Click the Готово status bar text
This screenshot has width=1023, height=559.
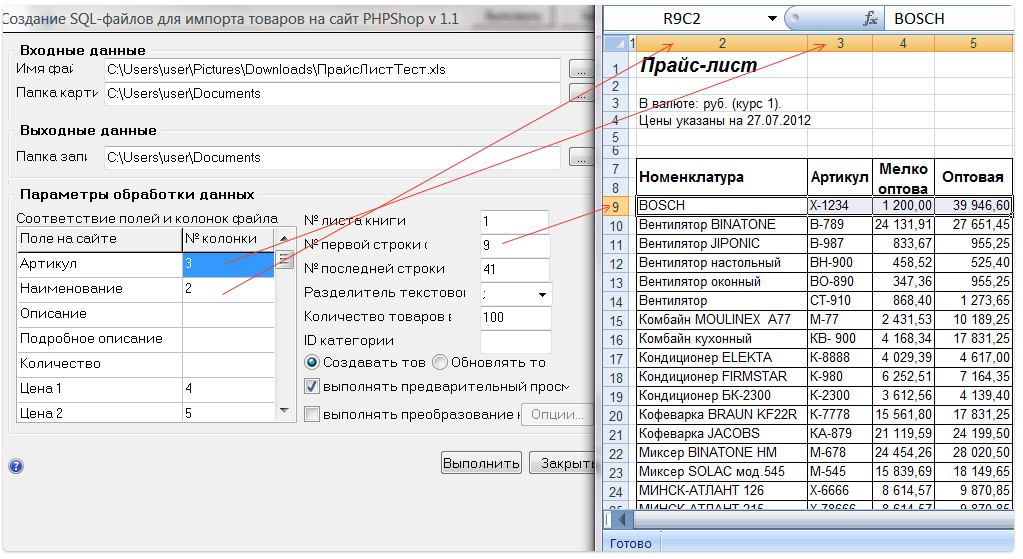630,543
